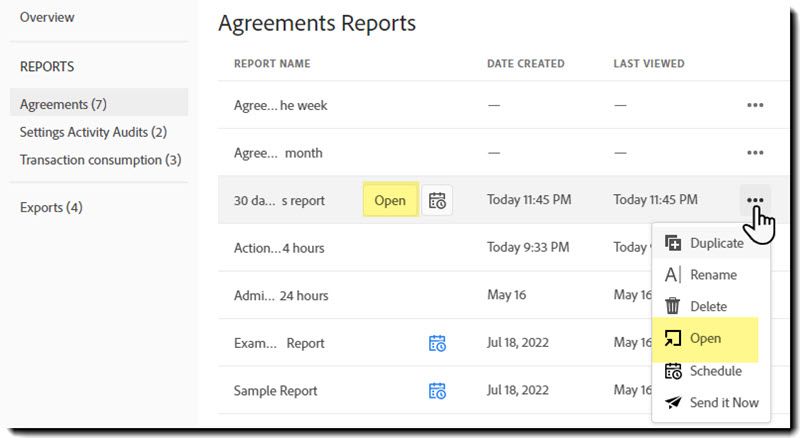The width and height of the screenshot is (800, 438).
Task: Click the blue schedule icon for Sample Report
Action: coord(437,391)
